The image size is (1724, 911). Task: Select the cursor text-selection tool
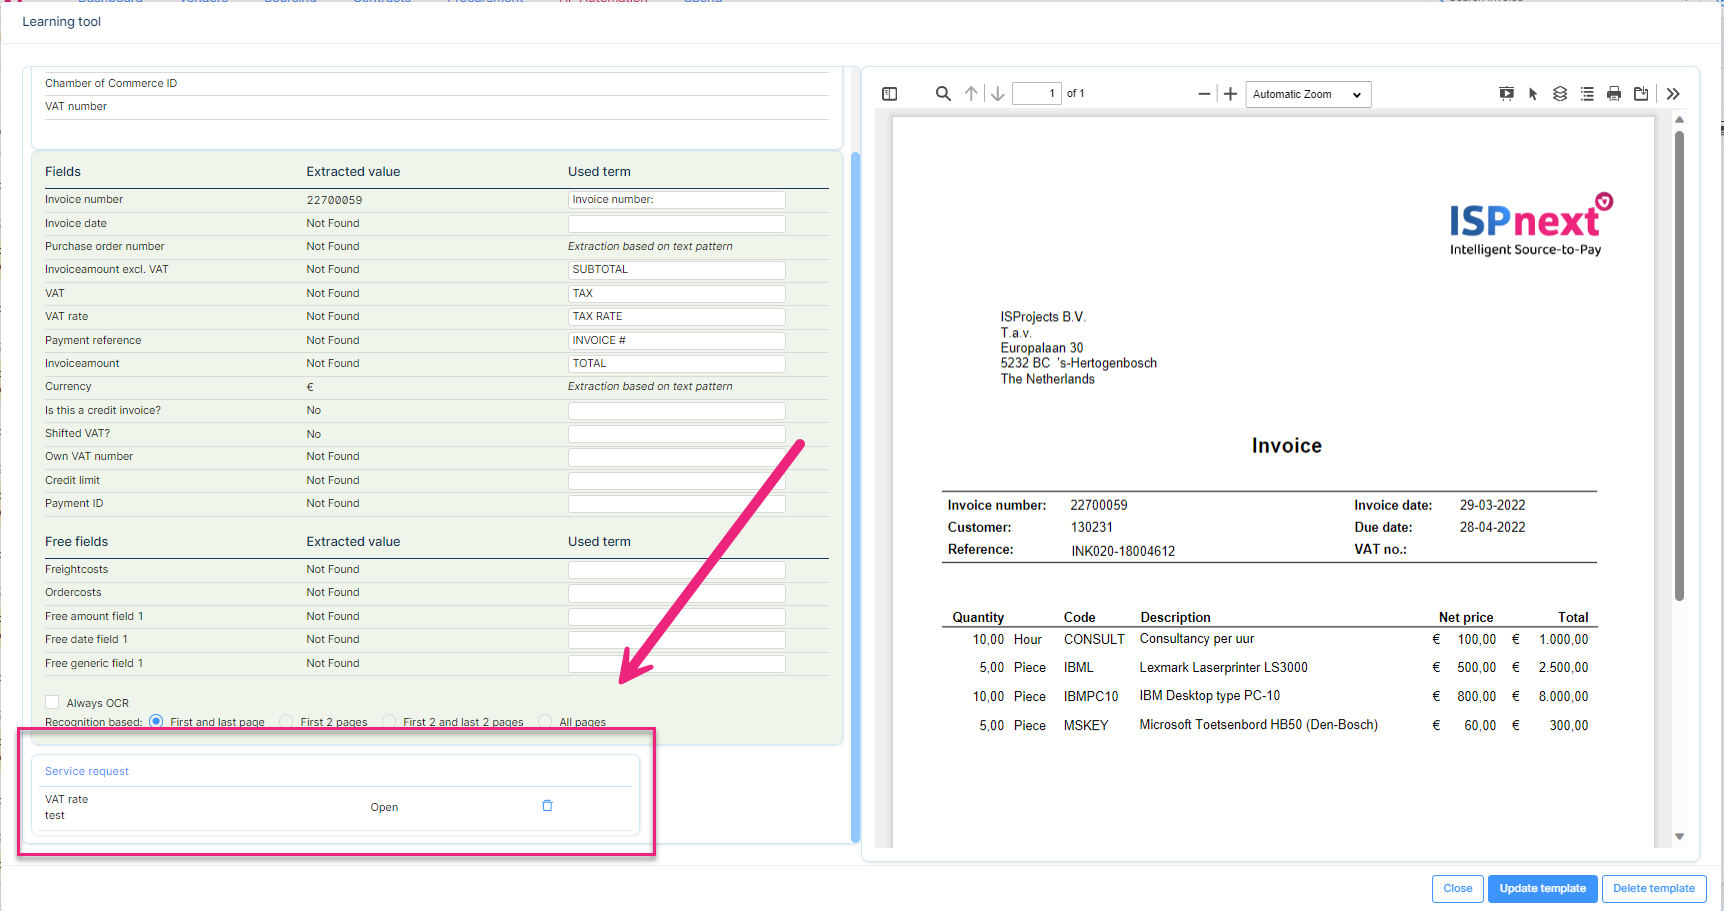pyautogui.click(x=1533, y=94)
